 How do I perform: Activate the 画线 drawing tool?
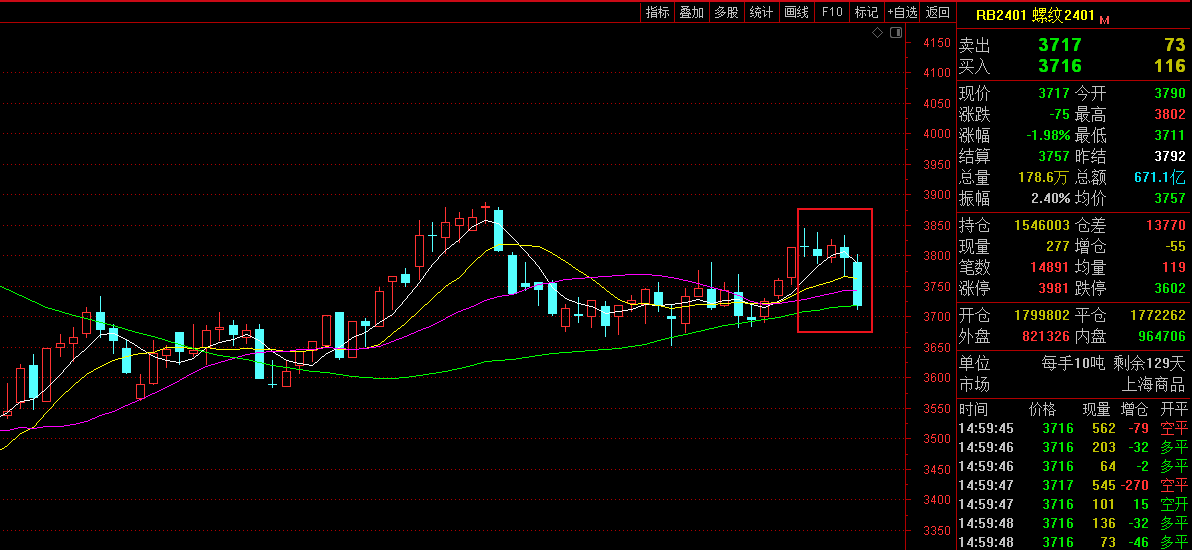pos(796,12)
